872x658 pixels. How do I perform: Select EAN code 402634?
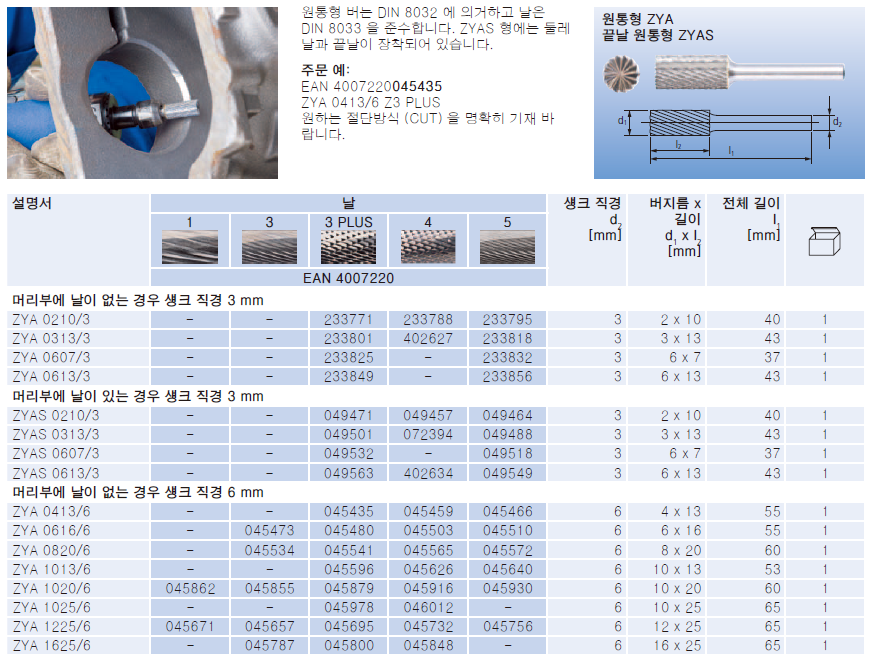click(428, 473)
